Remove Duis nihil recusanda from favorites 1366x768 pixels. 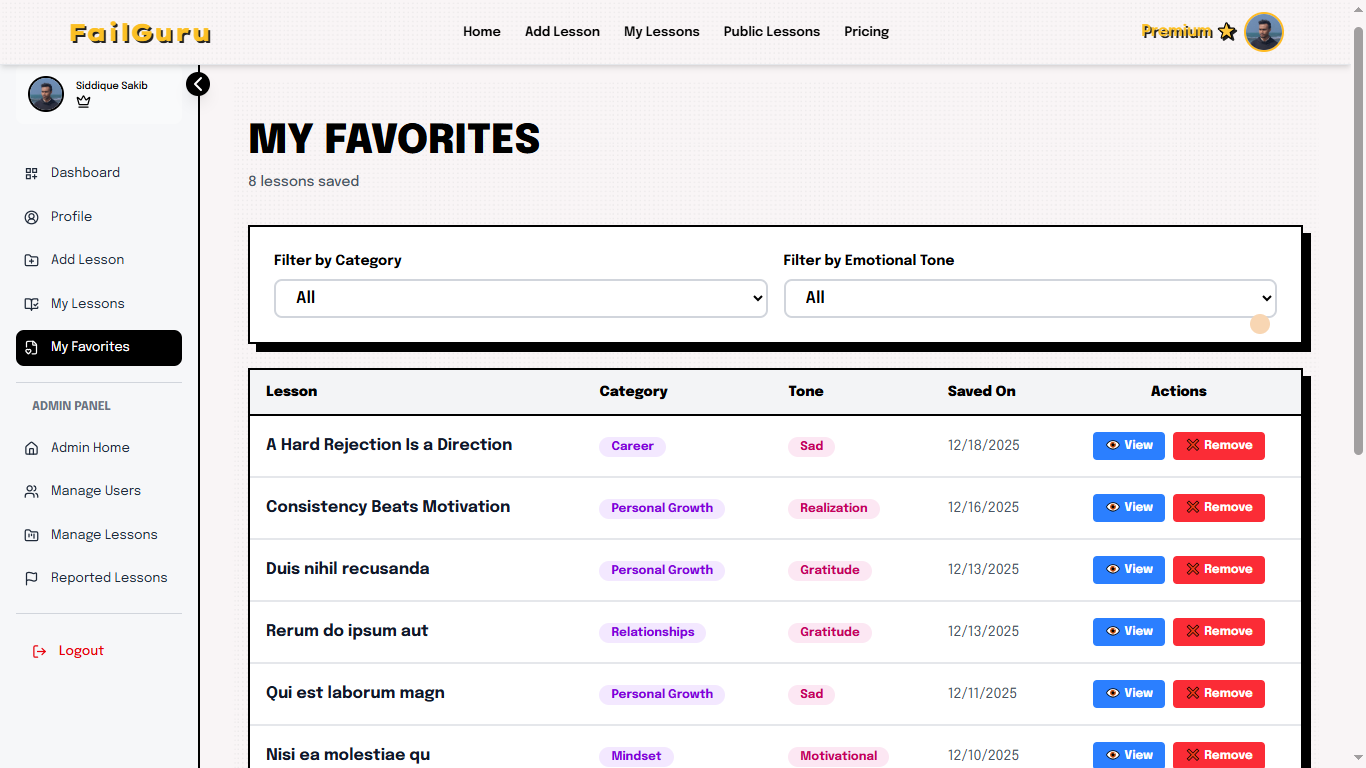1219,570
